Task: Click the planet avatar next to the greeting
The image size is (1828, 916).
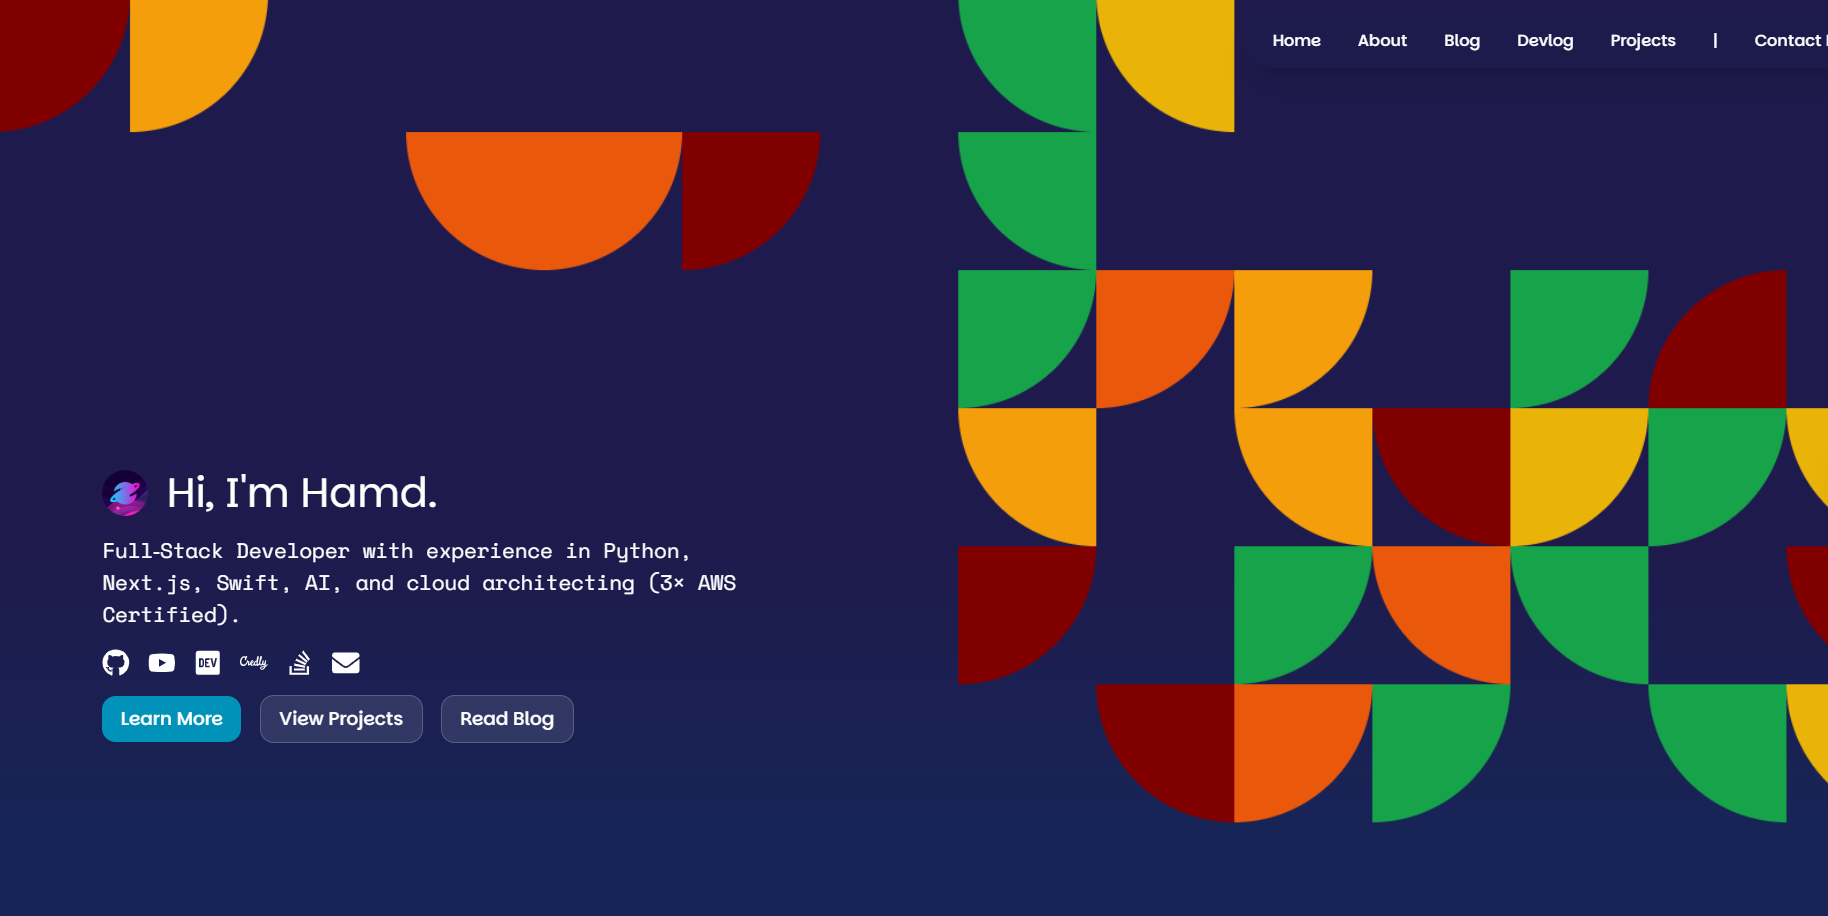Action: pyautogui.click(x=124, y=492)
